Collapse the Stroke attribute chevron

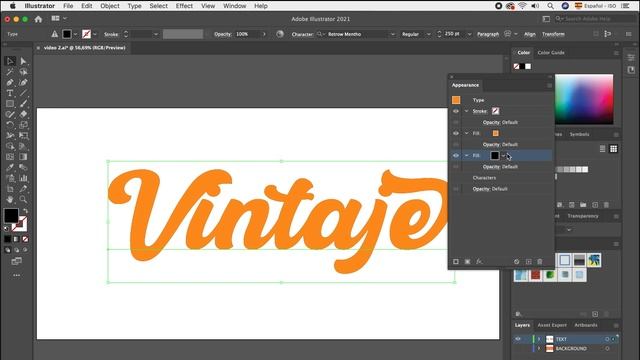pyautogui.click(x=467, y=111)
